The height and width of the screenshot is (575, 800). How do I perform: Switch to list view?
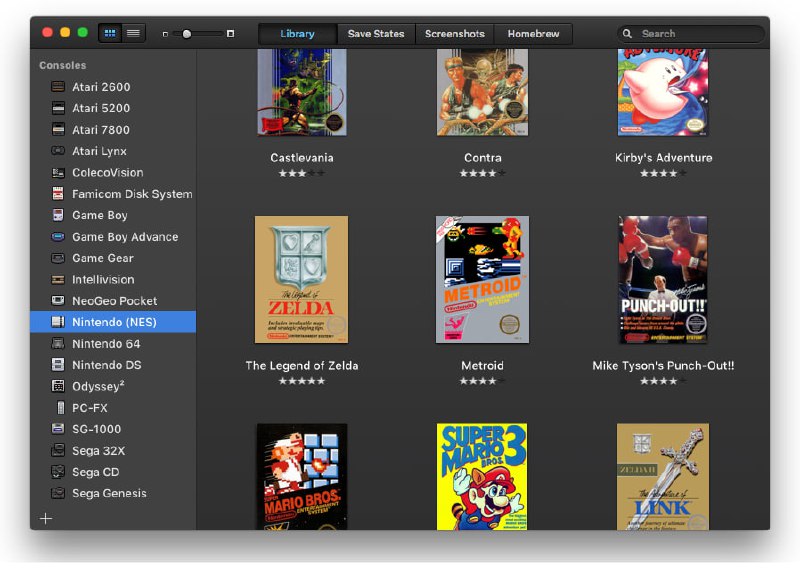coord(133,33)
